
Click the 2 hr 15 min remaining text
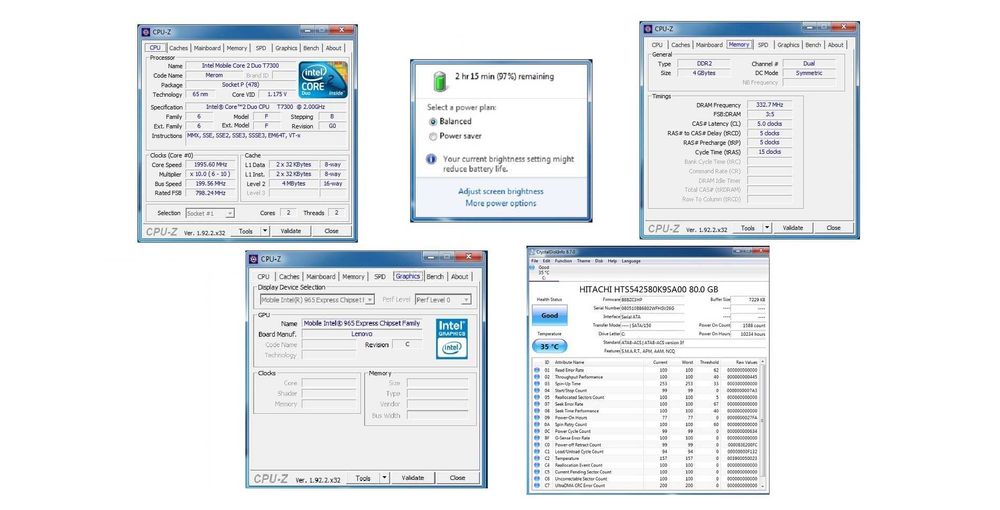pos(504,76)
